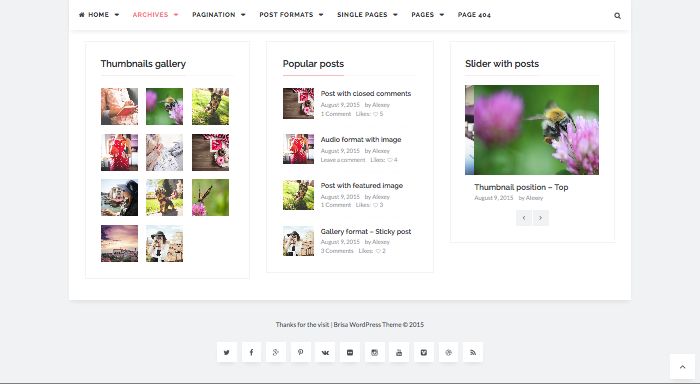This screenshot has width=700, height=384.
Task: Open gallery thumbnail of butterfly on pink flower
Action: point(210,197)
